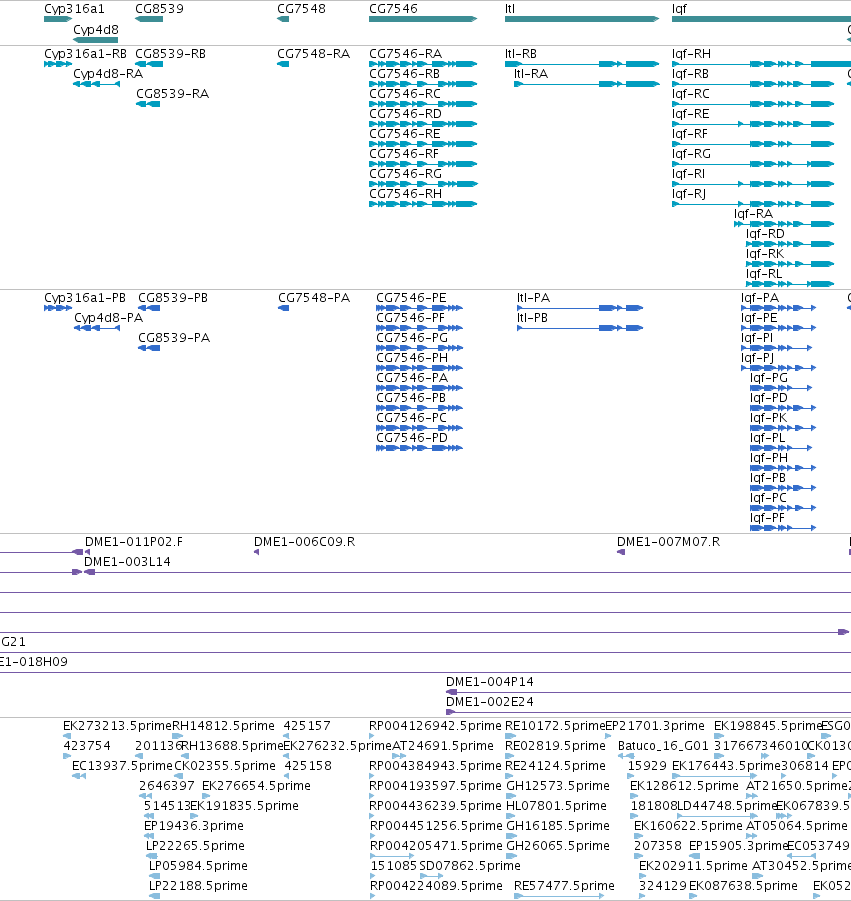Click EST EK276654.5prime
Screen dimensions: 851x901
coord(206,796)
